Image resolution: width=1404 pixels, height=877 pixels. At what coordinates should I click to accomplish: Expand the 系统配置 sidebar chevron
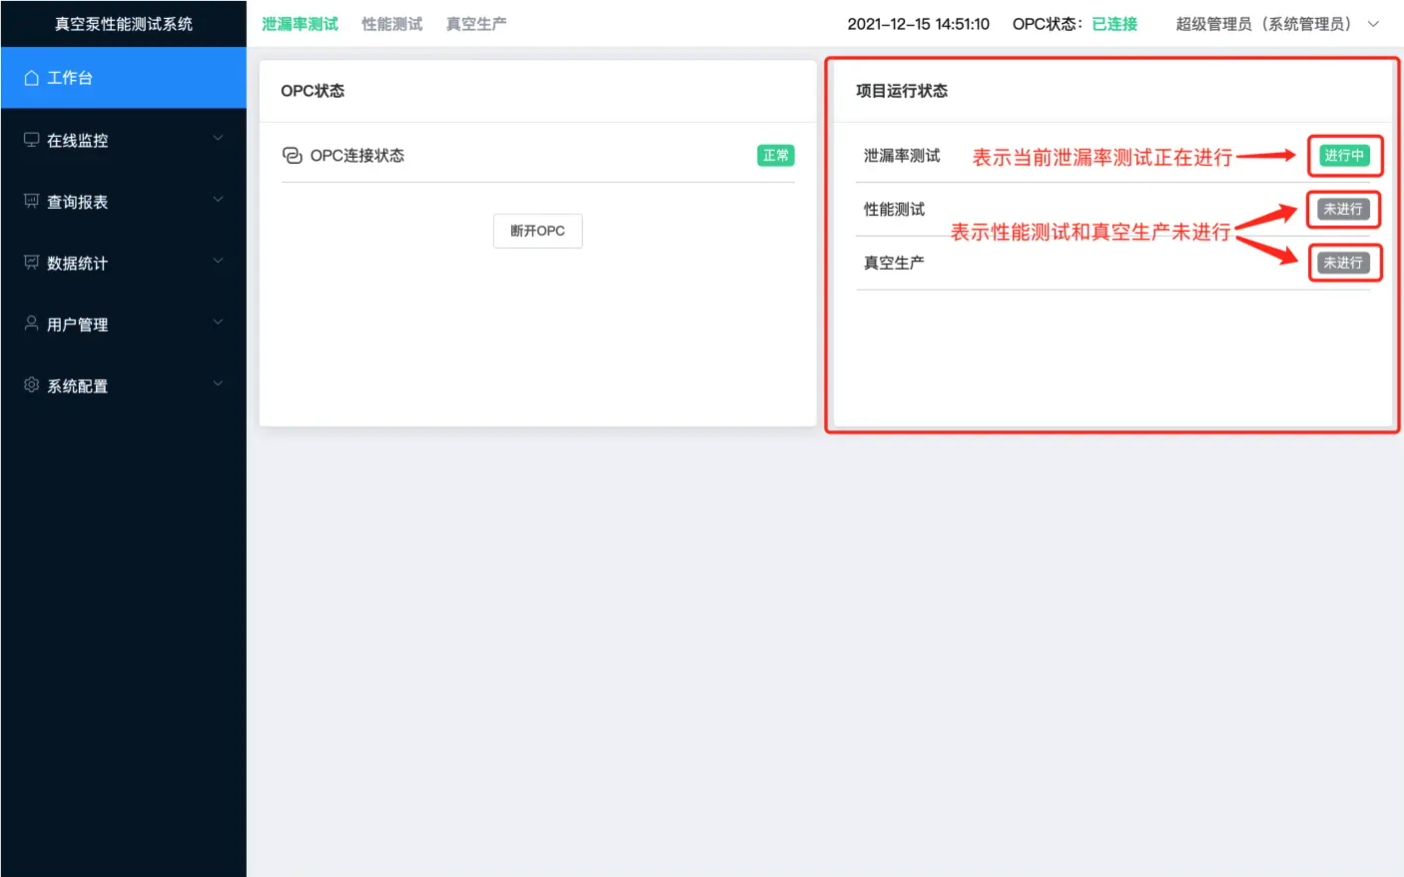click(x=218, y=384)
